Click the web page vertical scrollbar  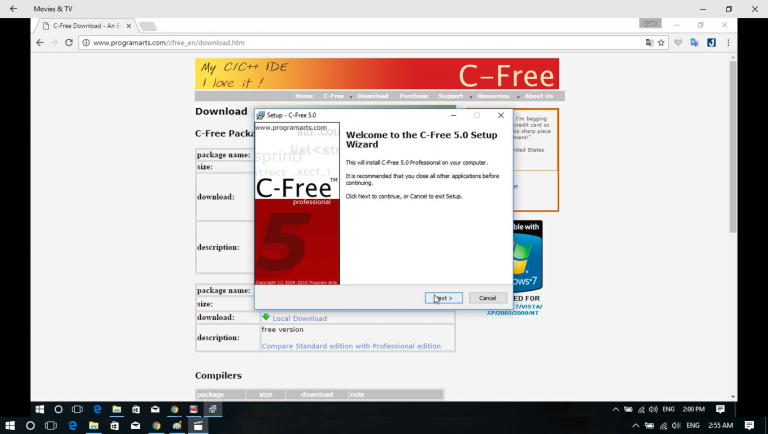coord(733,146)
